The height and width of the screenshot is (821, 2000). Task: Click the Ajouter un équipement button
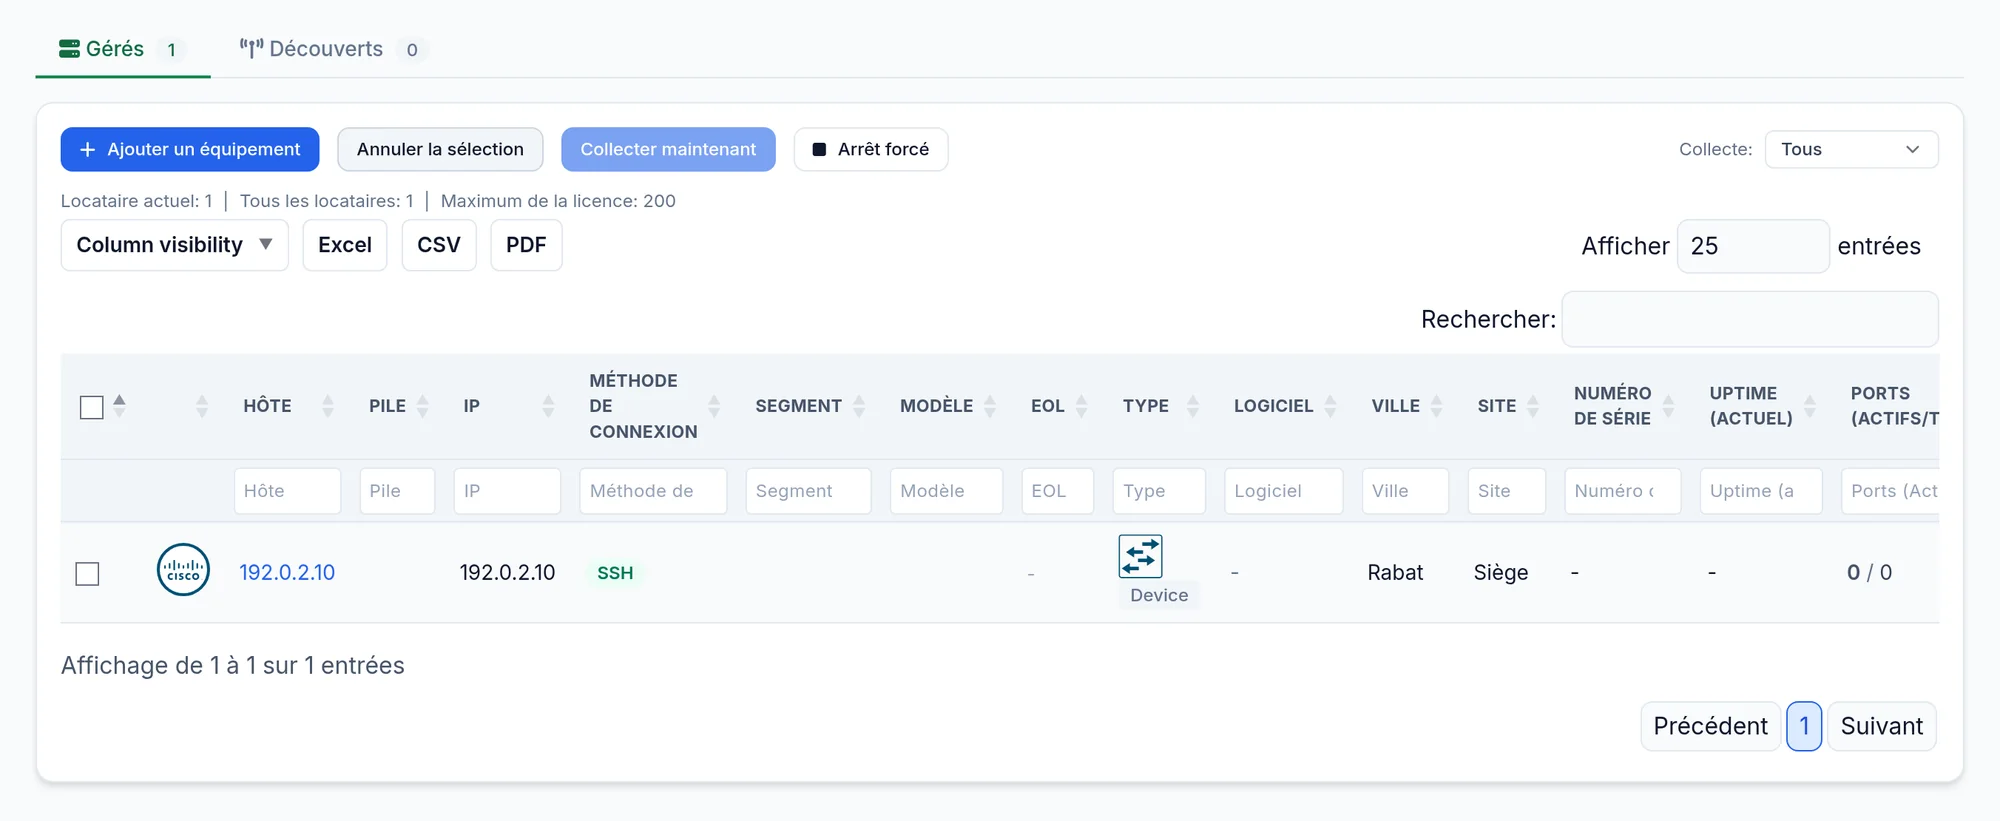point(190,149)
